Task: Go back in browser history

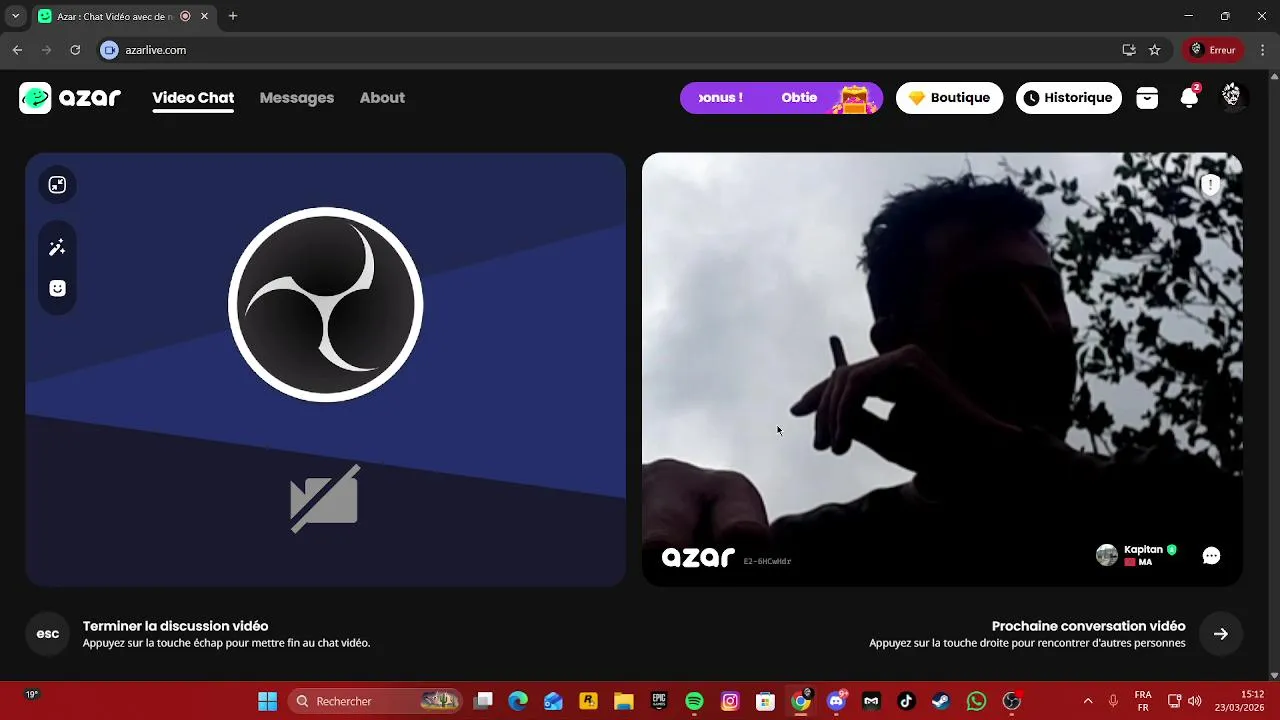Action: [17, 50]
